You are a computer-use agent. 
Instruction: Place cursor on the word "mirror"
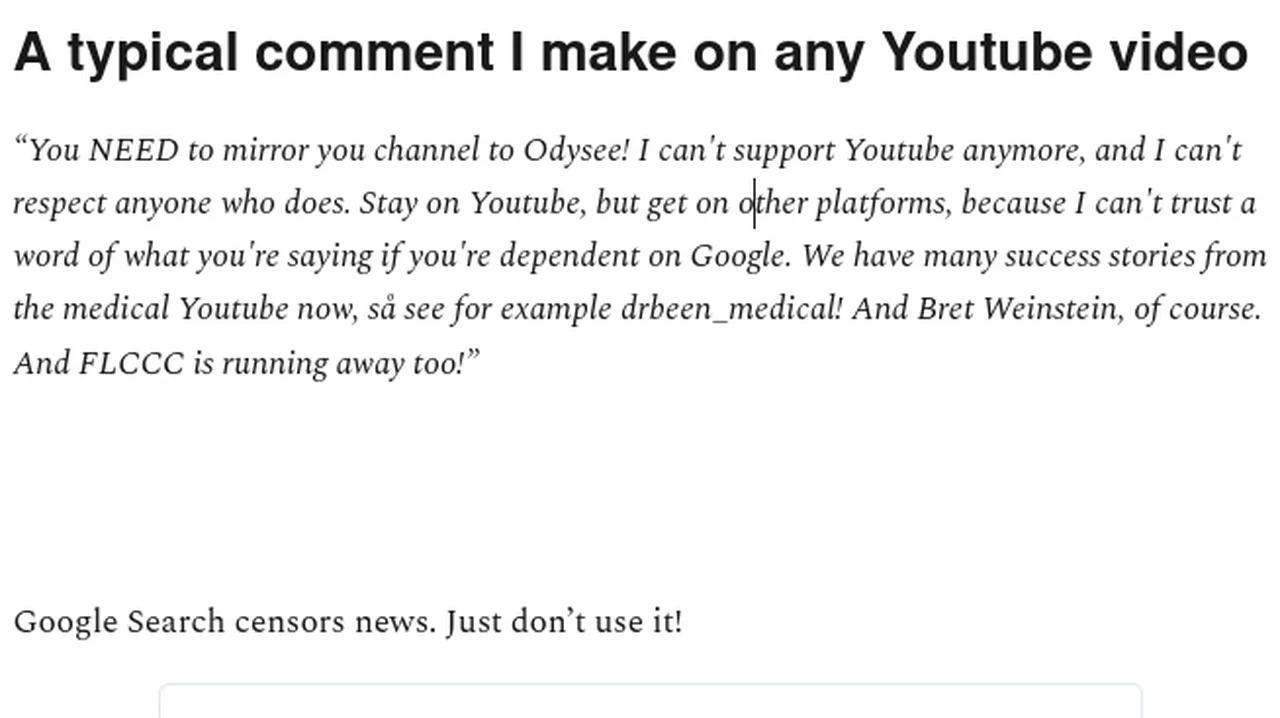266,151
